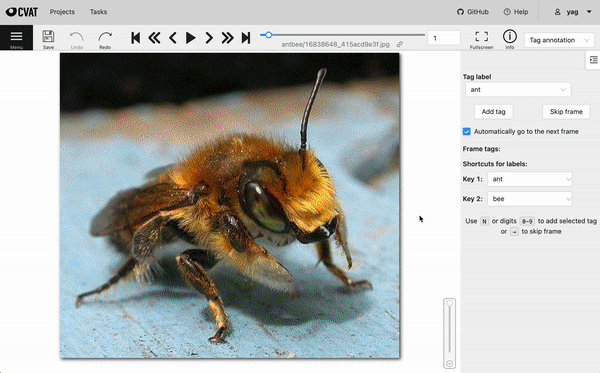Screen dimensions: 600x373
Task: Click the bee image on the canvas
Action: click(230, 205)
